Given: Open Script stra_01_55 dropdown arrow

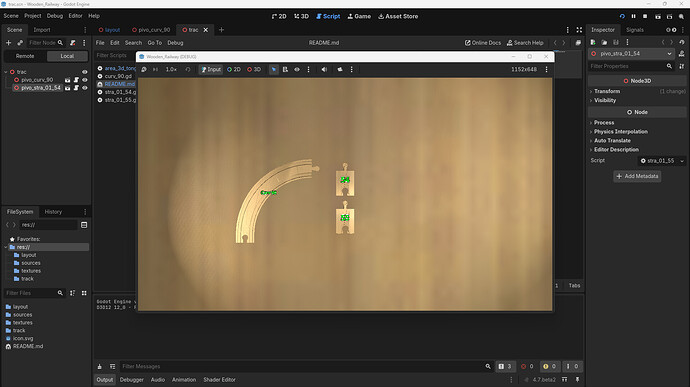Looking at the screenshot, I should (x=682, y=161).
